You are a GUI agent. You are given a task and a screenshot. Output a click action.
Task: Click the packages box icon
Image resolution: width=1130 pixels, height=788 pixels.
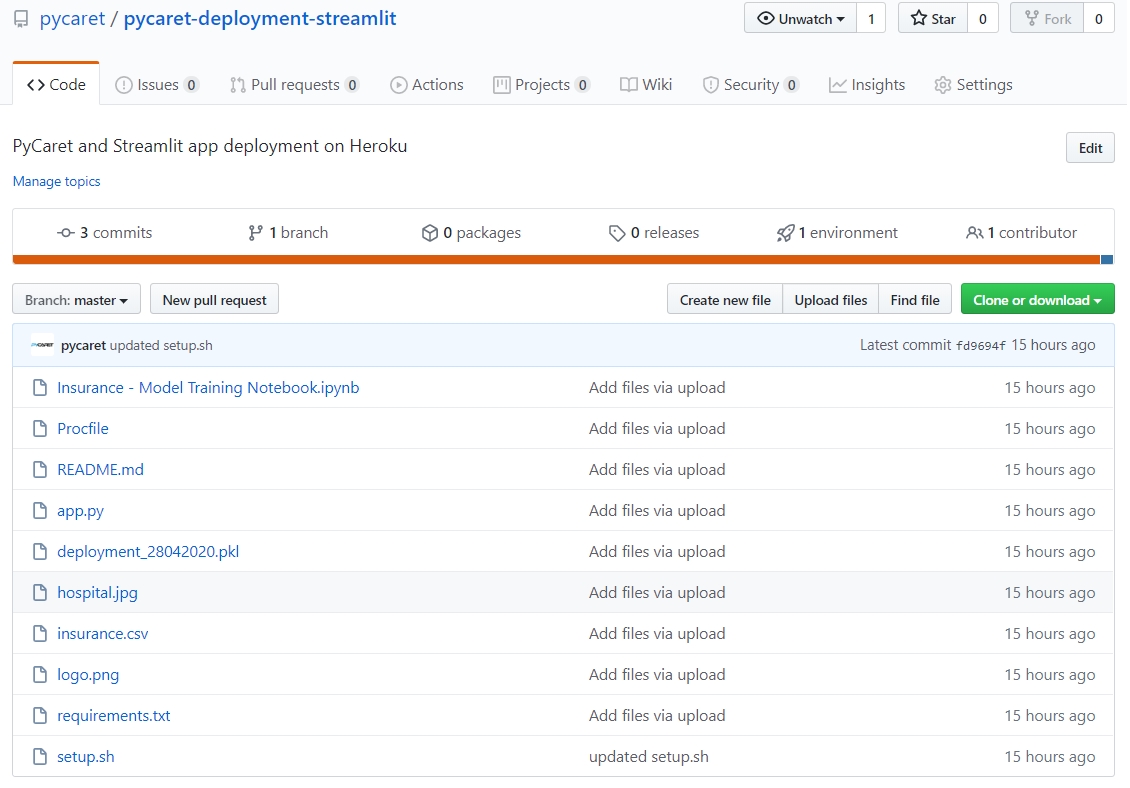click(430, 233)
